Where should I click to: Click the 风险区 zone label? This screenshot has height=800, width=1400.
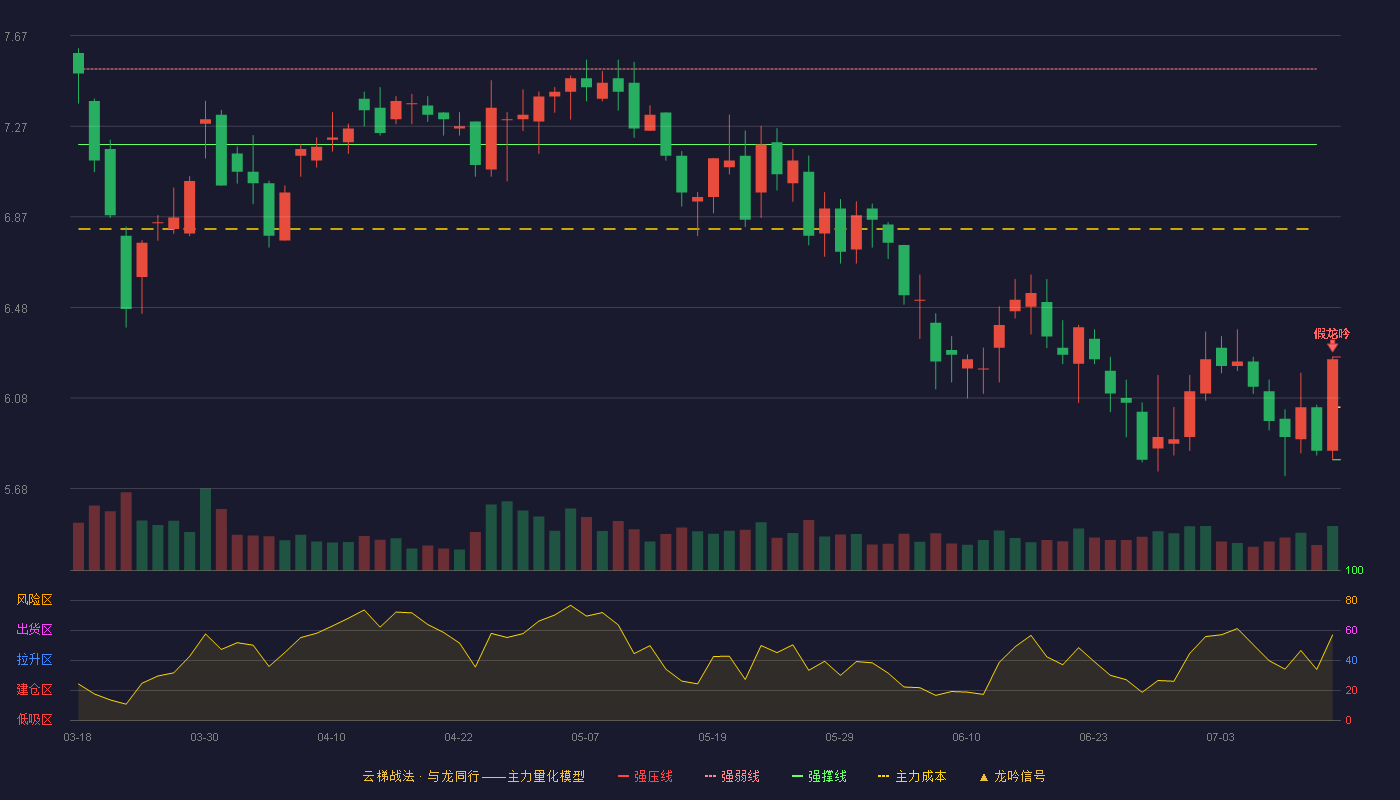click(34, 600)
